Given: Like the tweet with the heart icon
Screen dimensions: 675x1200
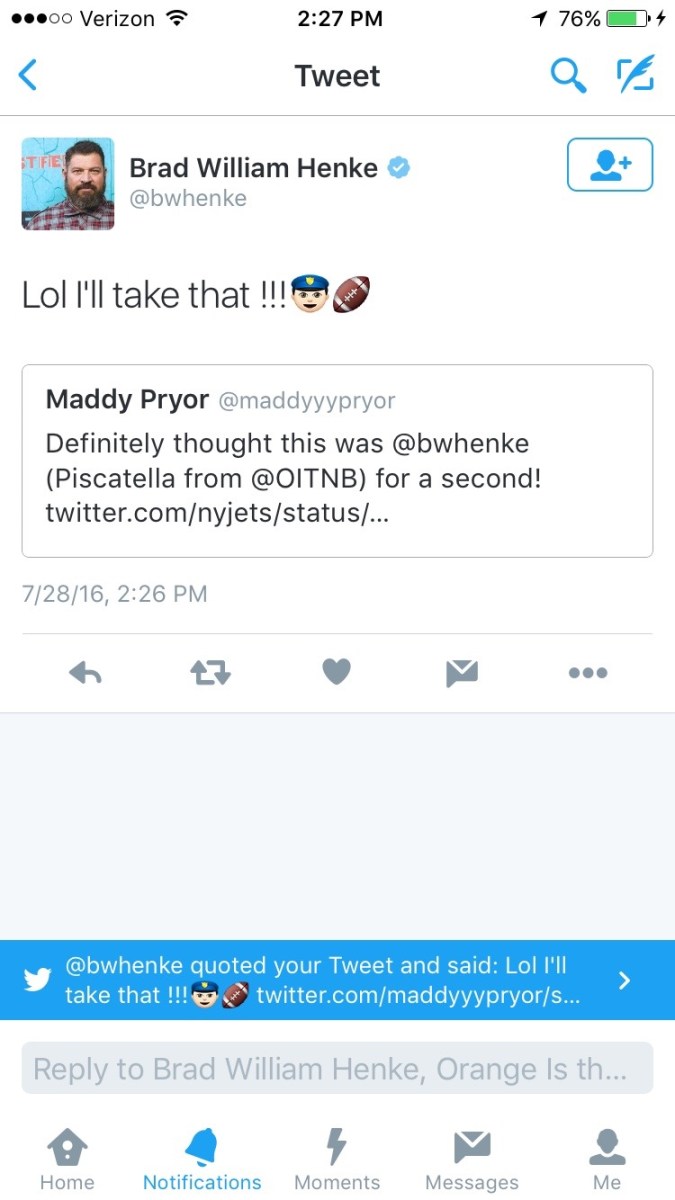Looking at the screenshot, I should (x=336, y=674).
